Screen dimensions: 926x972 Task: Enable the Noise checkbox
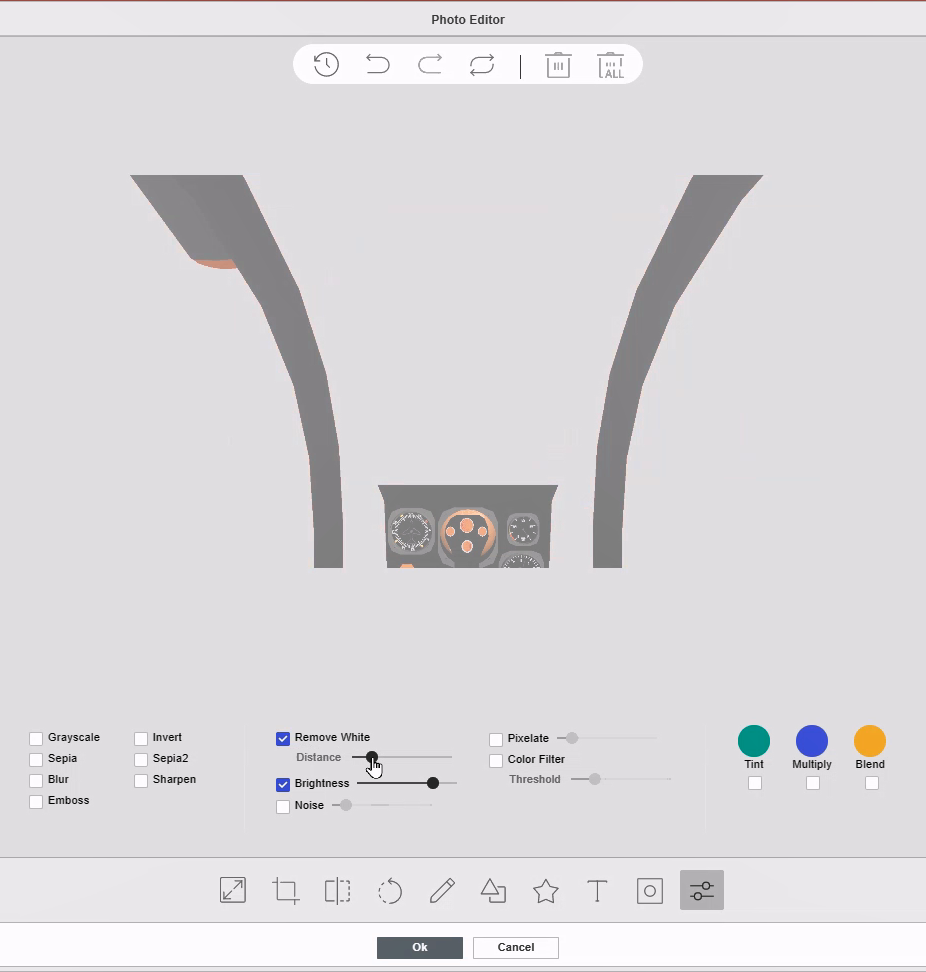(283, 806)
